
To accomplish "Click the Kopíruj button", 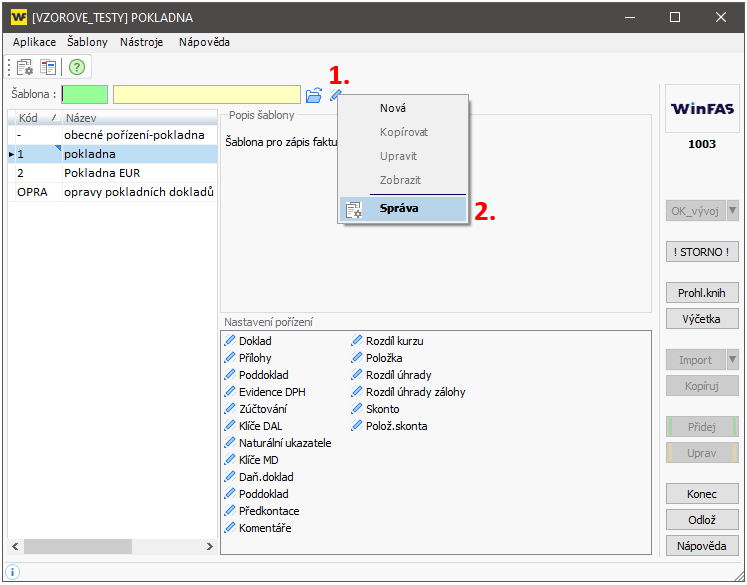I will pyautogui.click(x=702, y=386).
